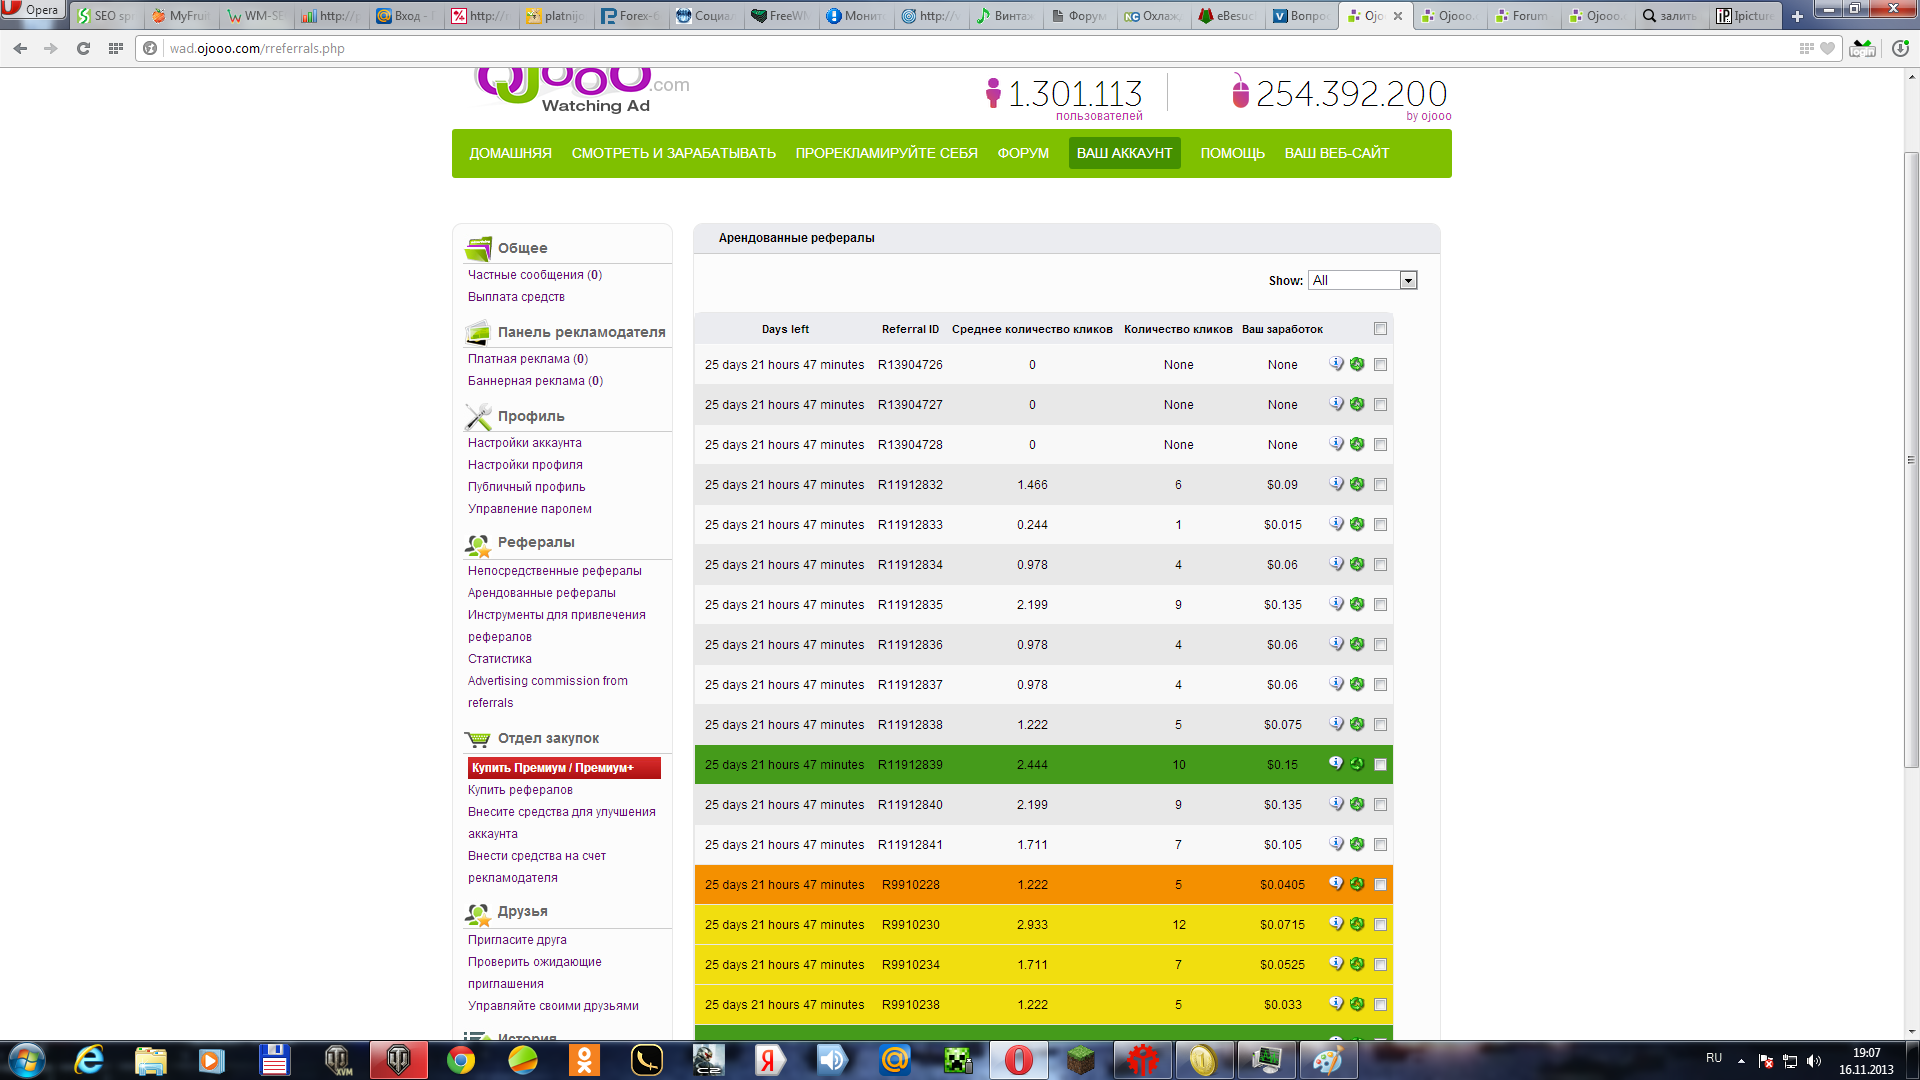The image size is (1920, 1080).
Task: Check the box for referral R11912841
Action: (x=1381, y=845)
